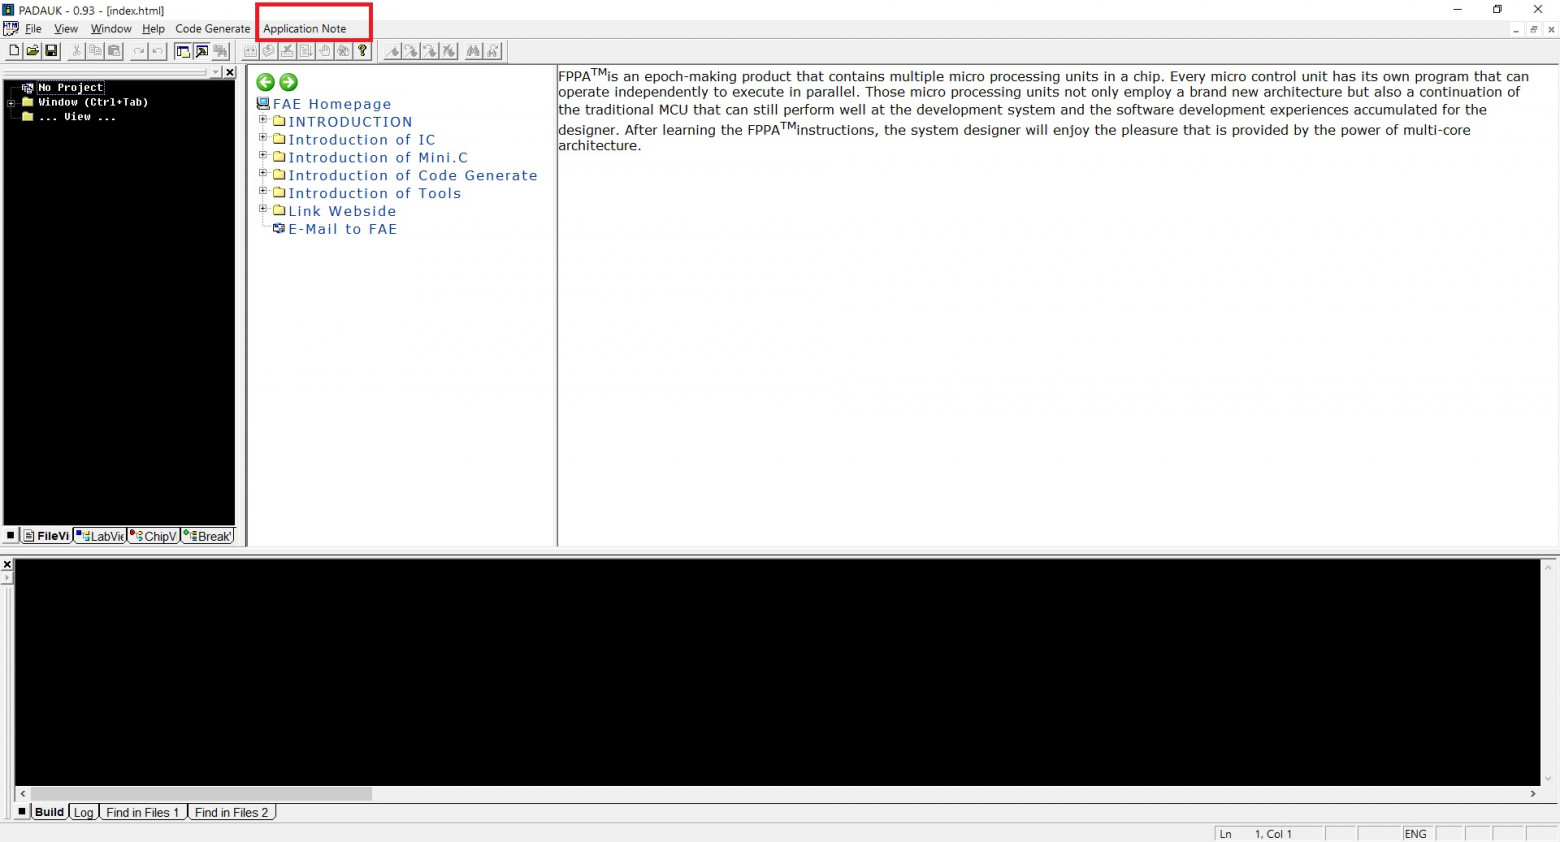1560x842 pixels.
Task: Click the PADAUK app icon in menu bar
Action: pyautogui.click(x=11, y=29)
